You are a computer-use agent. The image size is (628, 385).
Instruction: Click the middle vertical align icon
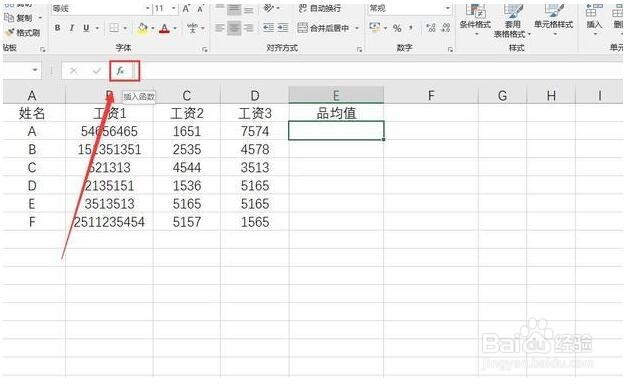(x=234, y=9)
